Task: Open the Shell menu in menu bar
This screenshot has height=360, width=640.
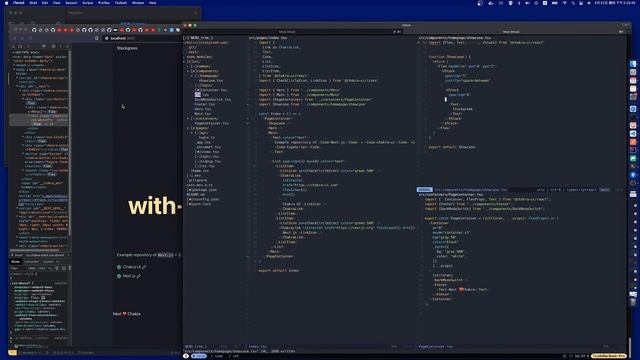Action: [x=33, y=3]
